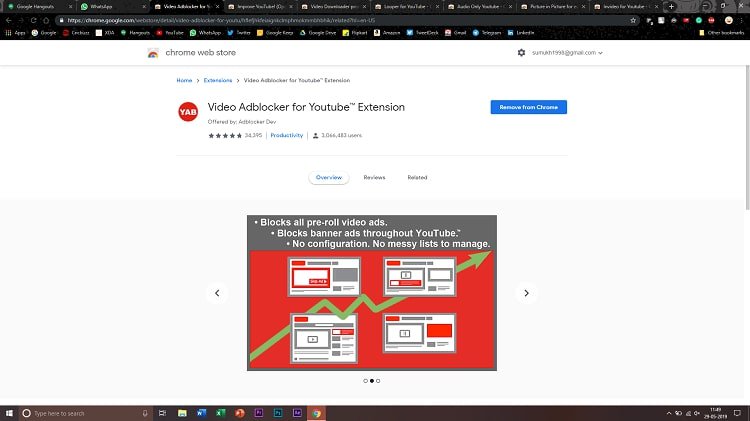Click the taskbar search box
The image size is (750, 421).
[x=86, y=413]
